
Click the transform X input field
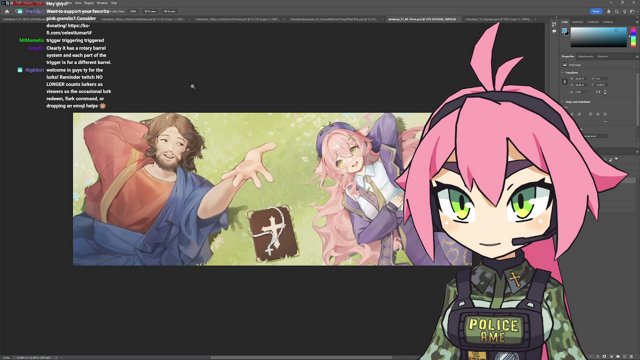point(602,79)
